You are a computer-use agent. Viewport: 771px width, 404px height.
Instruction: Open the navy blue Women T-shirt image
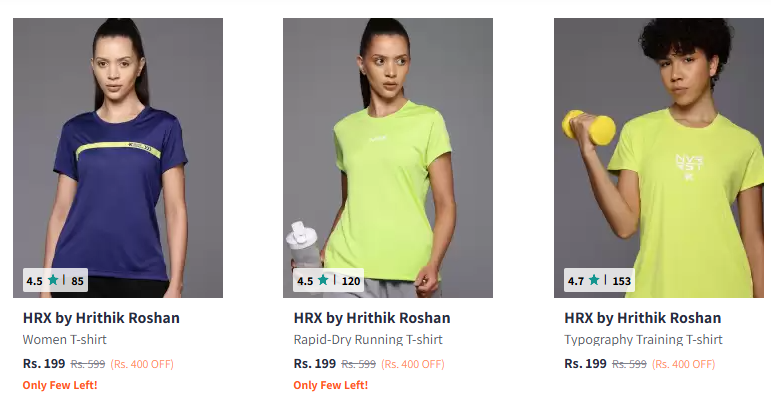pos(118,158)
